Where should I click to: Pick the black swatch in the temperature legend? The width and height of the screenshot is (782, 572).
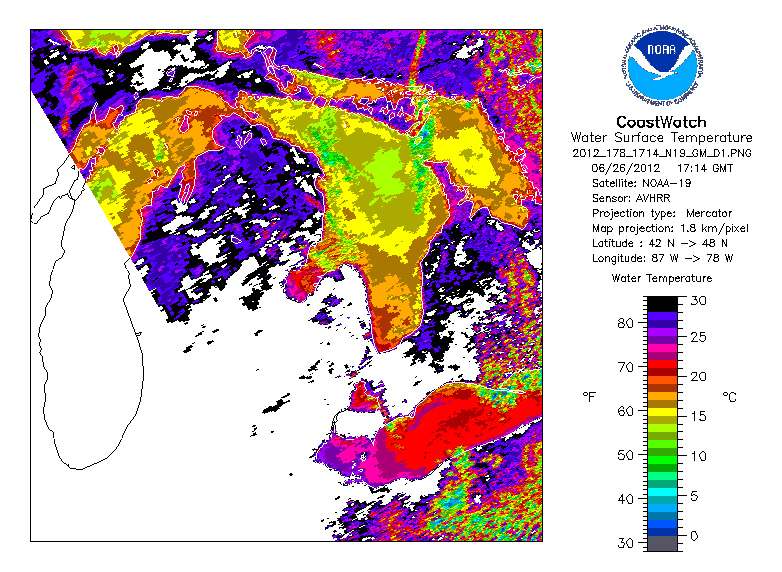[x=662, y=304]
